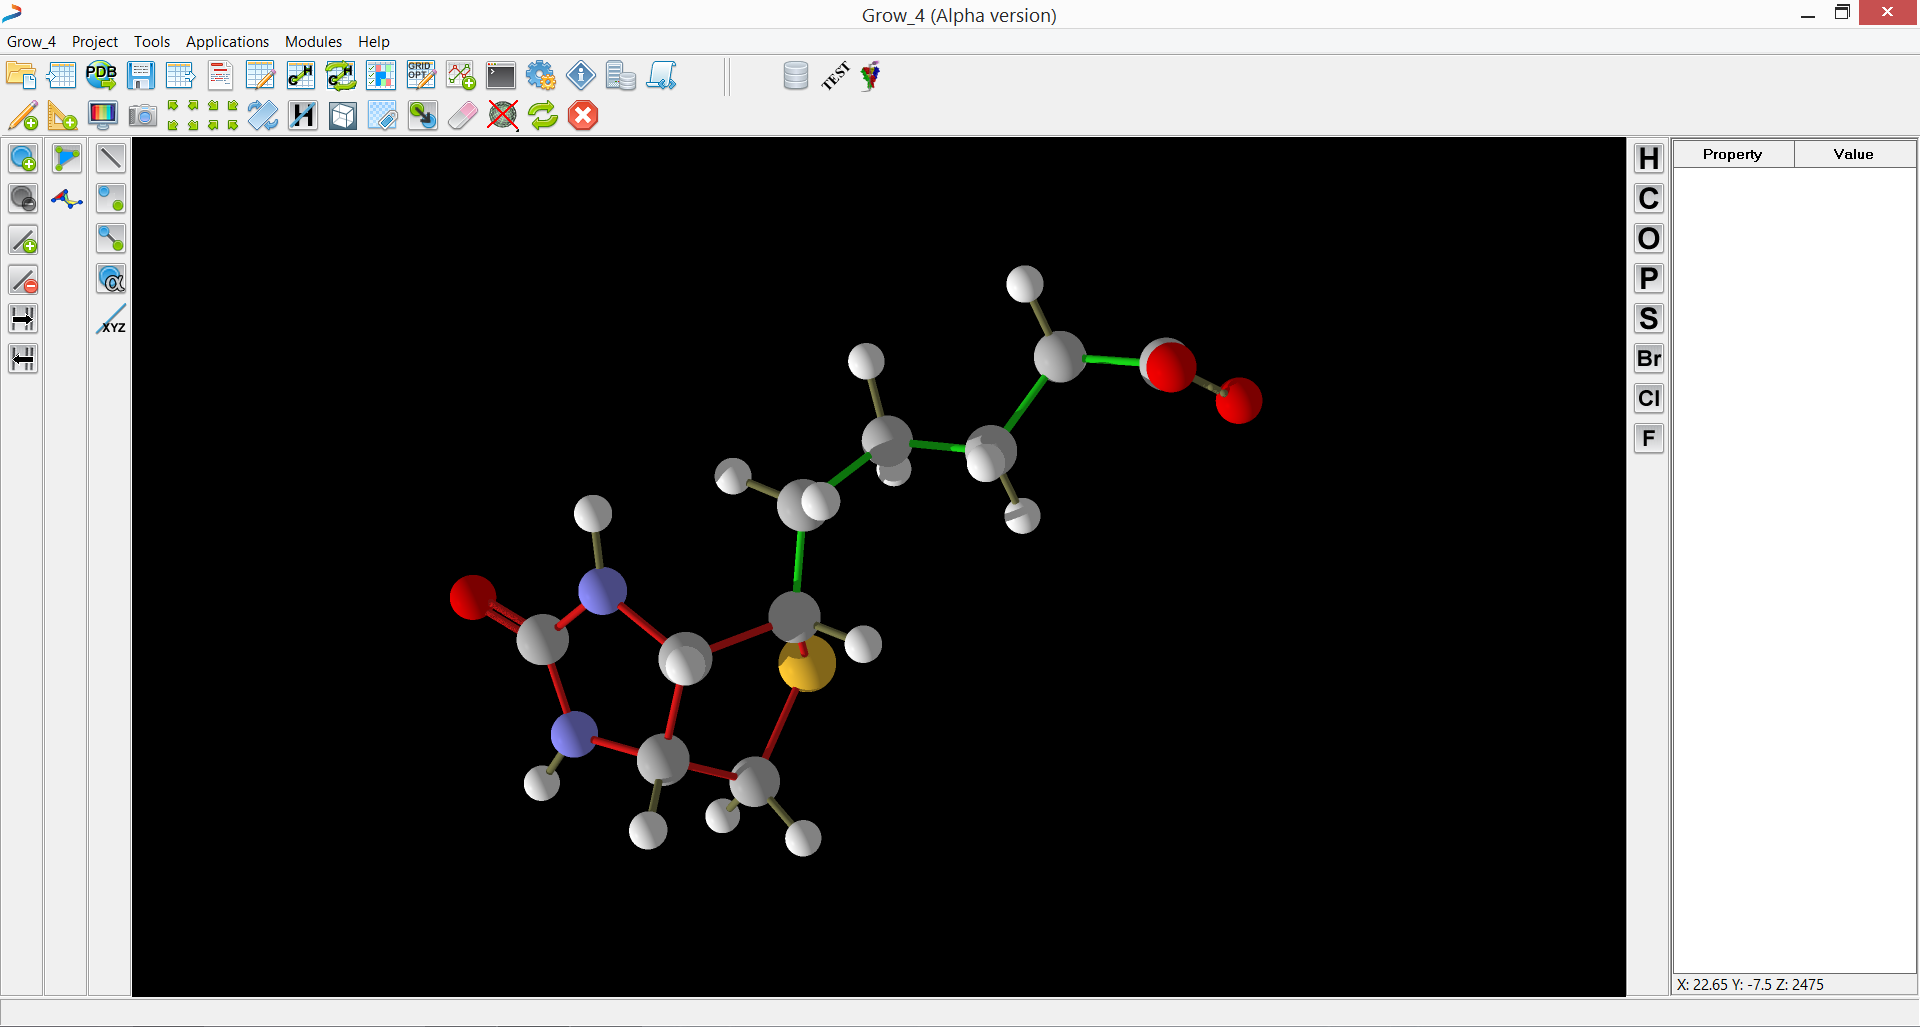This screenshot has height=1027, width=1920.
Task: Click the export table icon
Action: 181,76
